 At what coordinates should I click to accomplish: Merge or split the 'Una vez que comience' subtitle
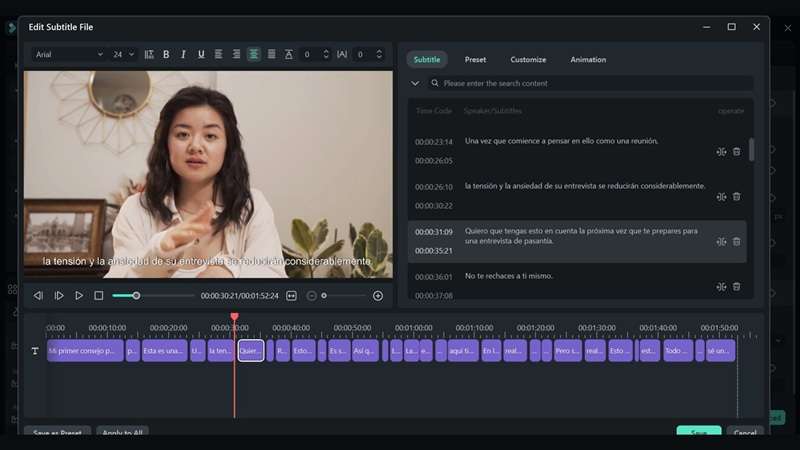(721, 152)
